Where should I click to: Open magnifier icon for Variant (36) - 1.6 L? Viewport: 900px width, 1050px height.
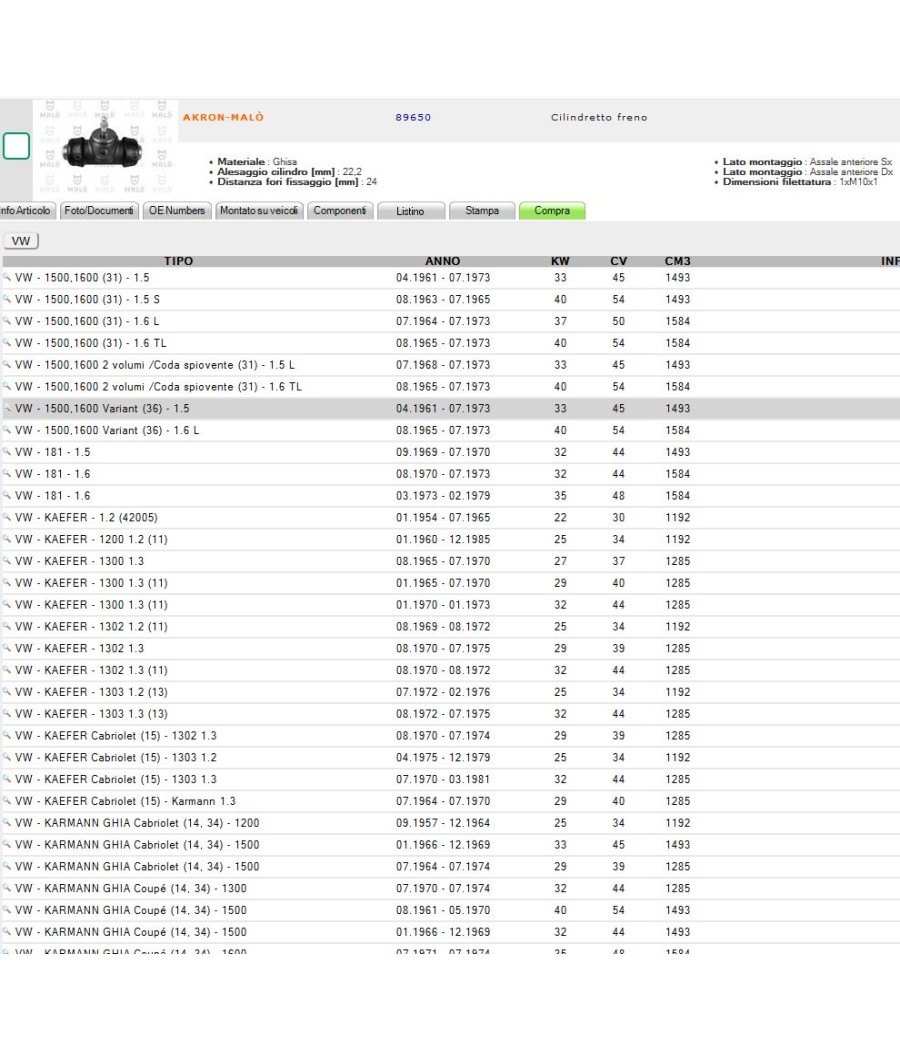7,430
